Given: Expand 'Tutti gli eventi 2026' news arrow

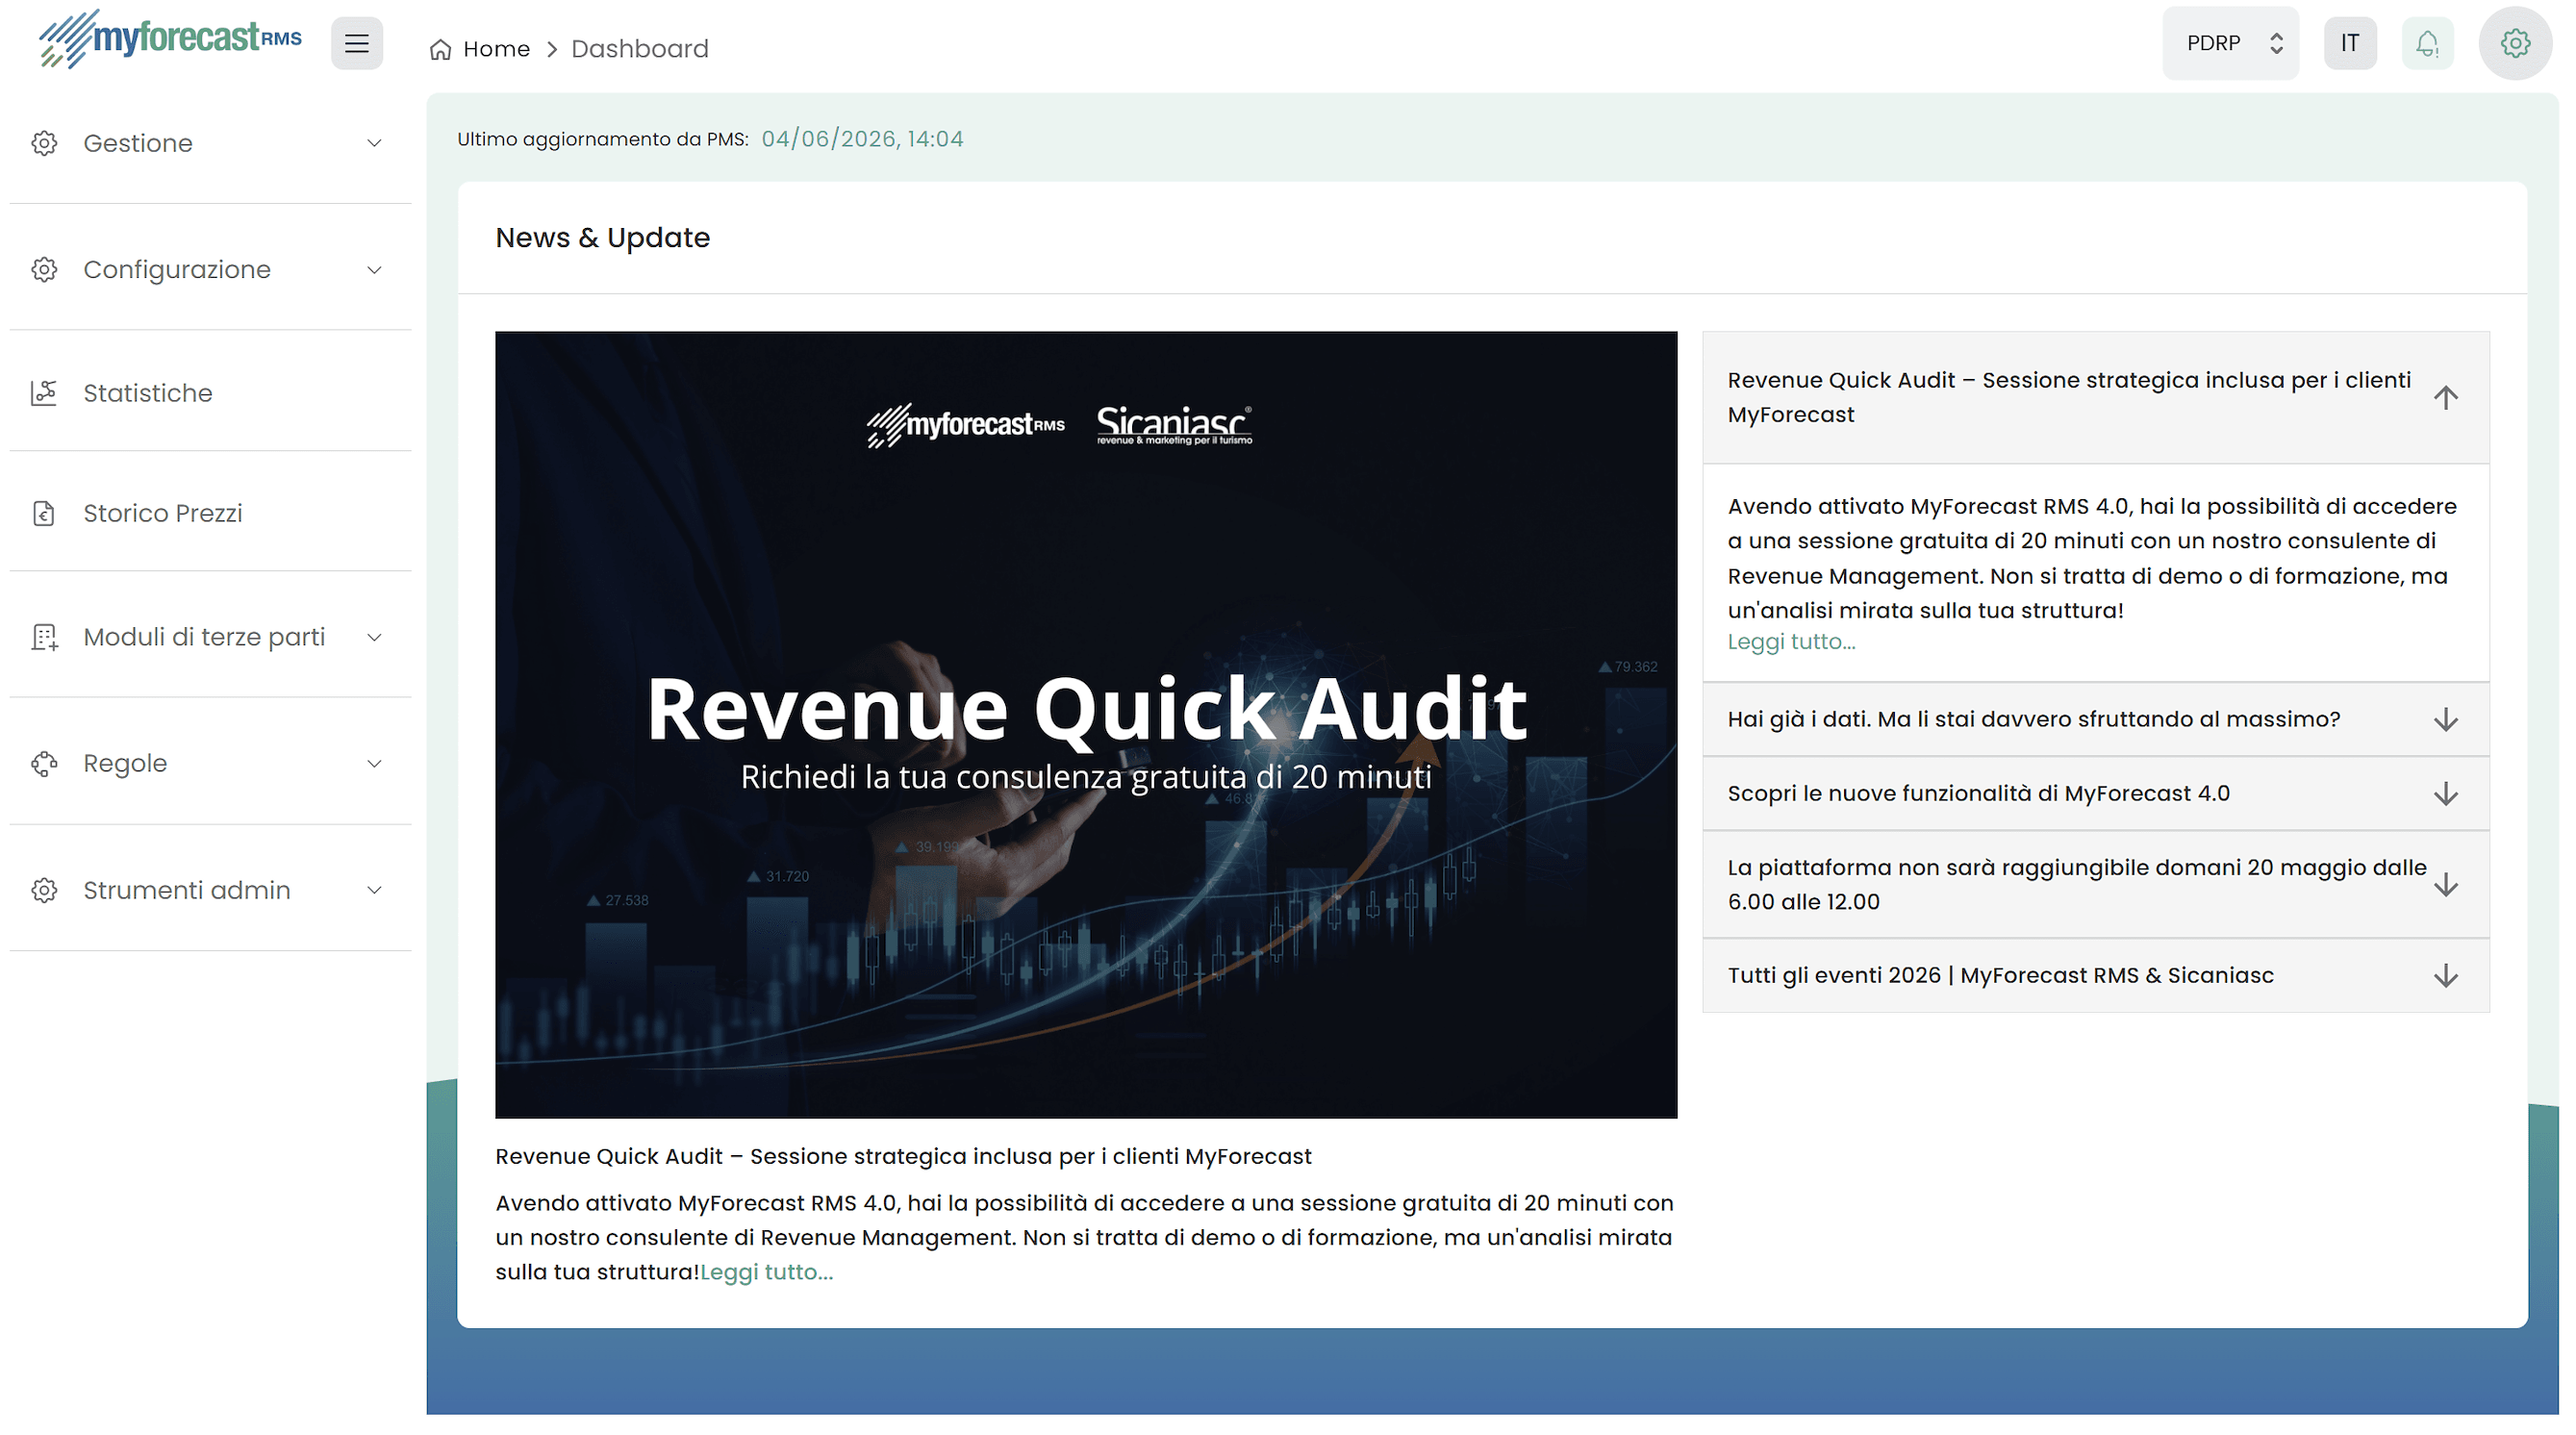Looking at the screenshot, I should pos(2446,976).
